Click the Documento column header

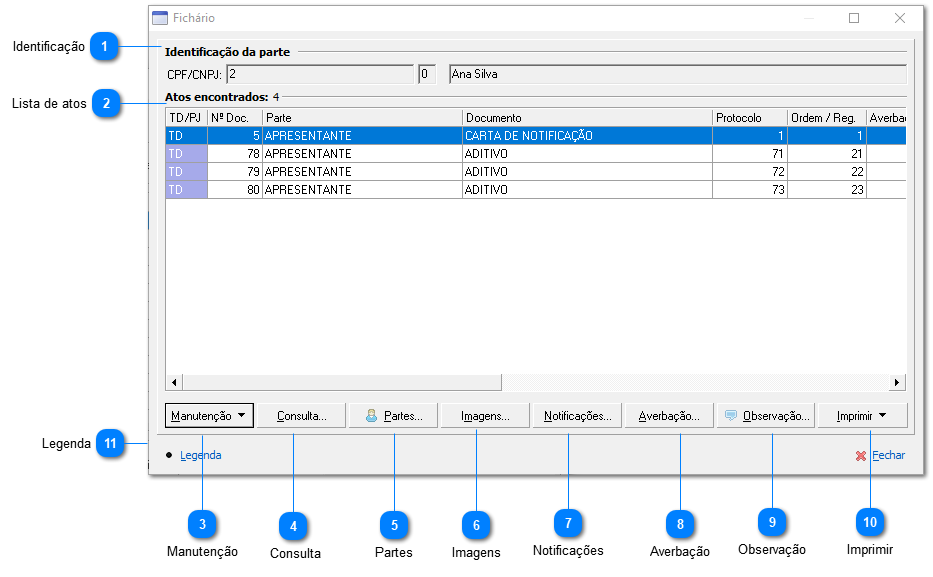[587, 118]
